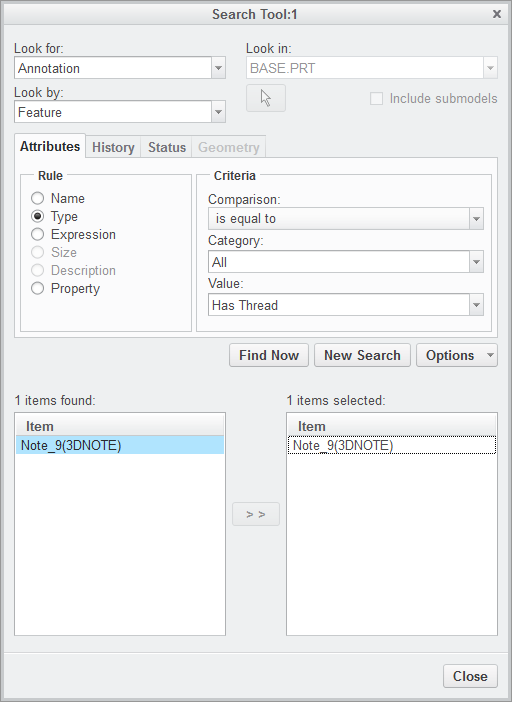Click the Item header of selected list
Screen dimensions: 512x702
(392, 425)
